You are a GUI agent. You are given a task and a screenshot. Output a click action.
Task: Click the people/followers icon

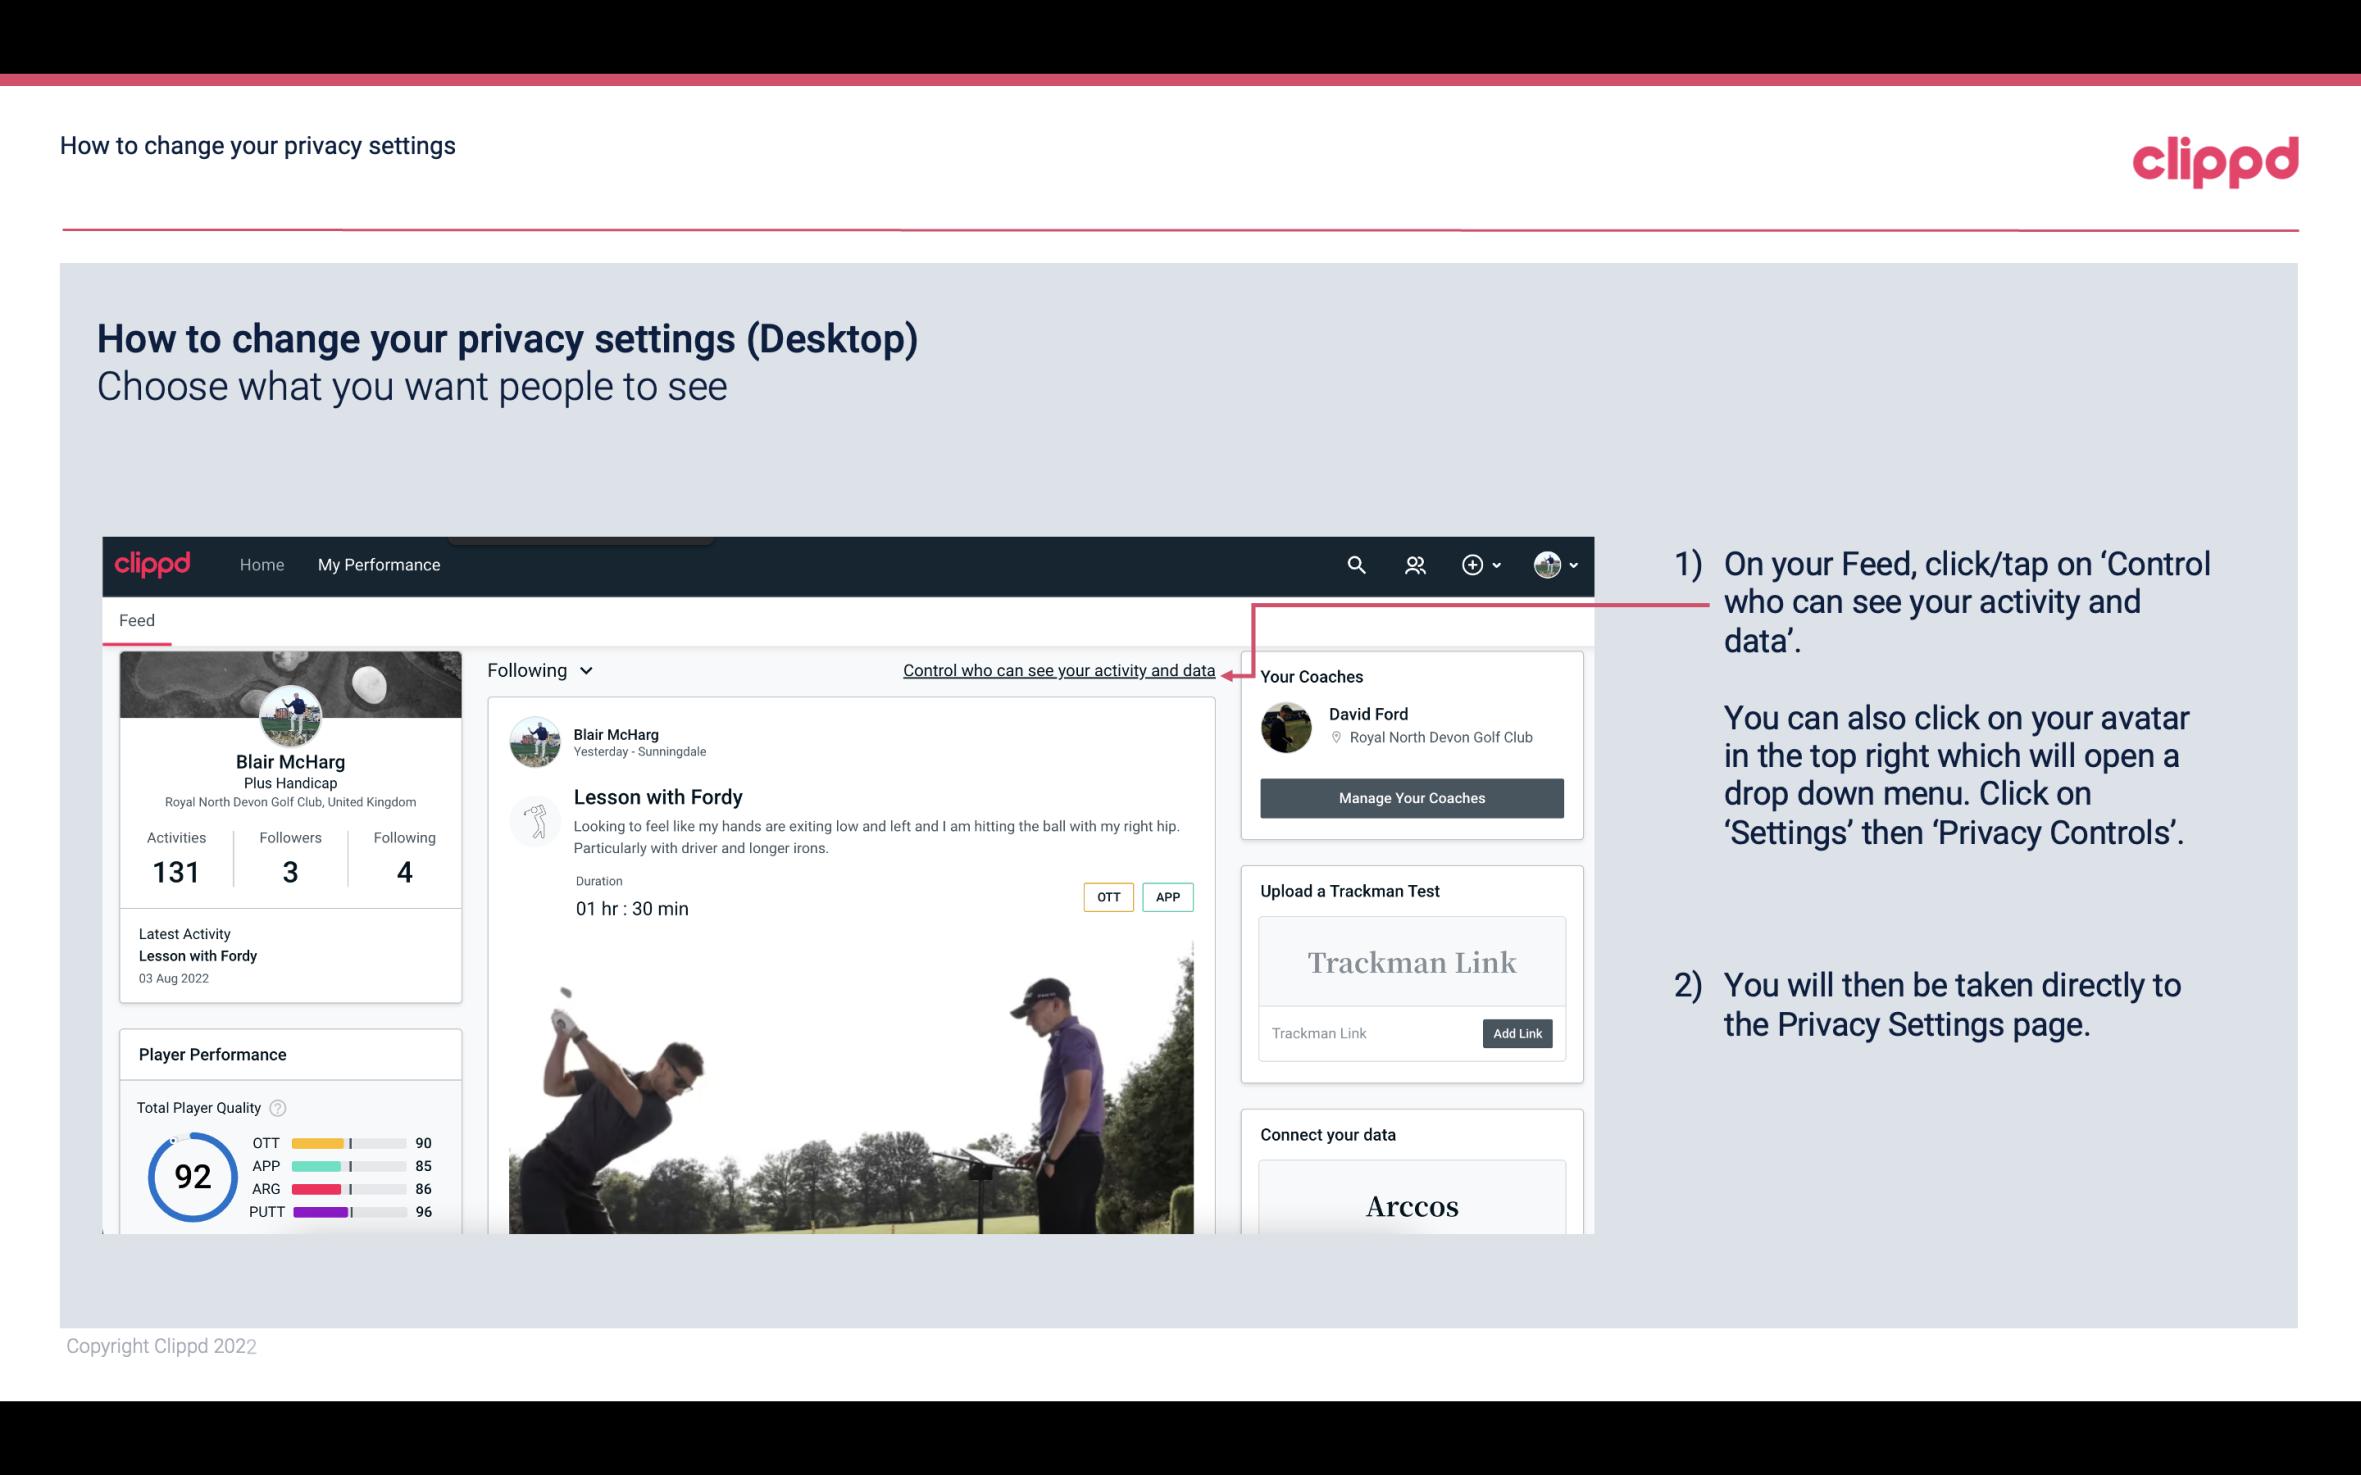coord(1417,564)
